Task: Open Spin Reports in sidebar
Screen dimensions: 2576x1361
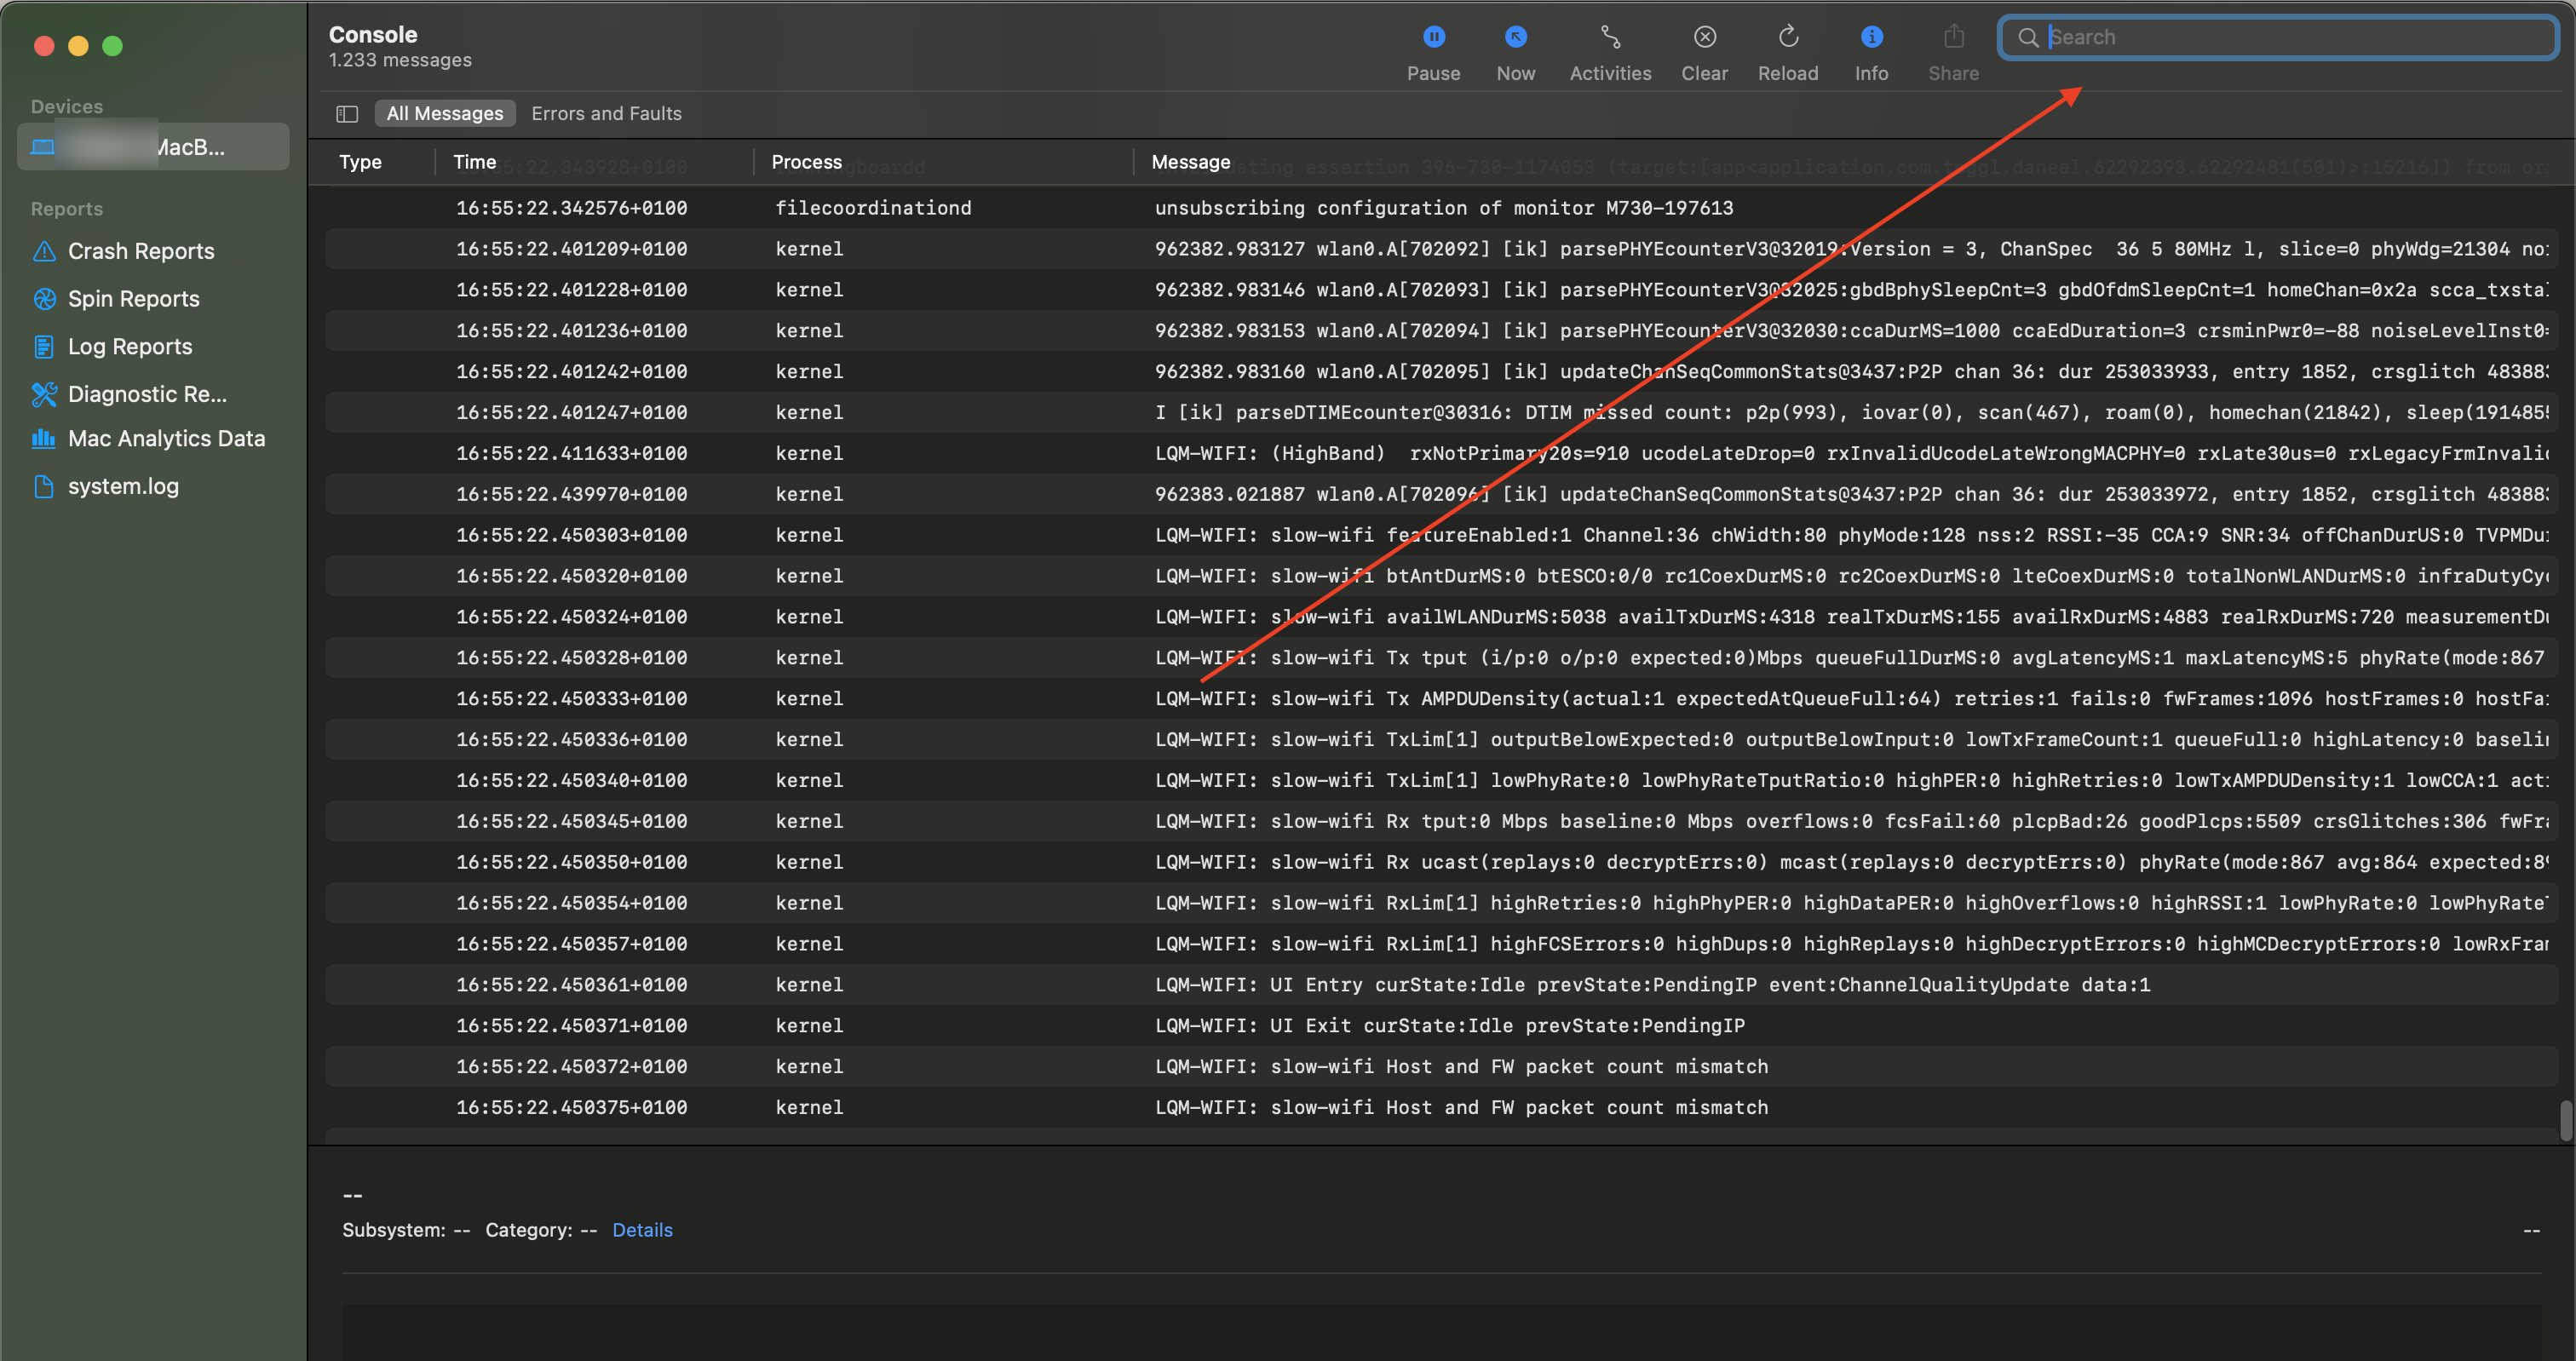Action: click(133, 299)
